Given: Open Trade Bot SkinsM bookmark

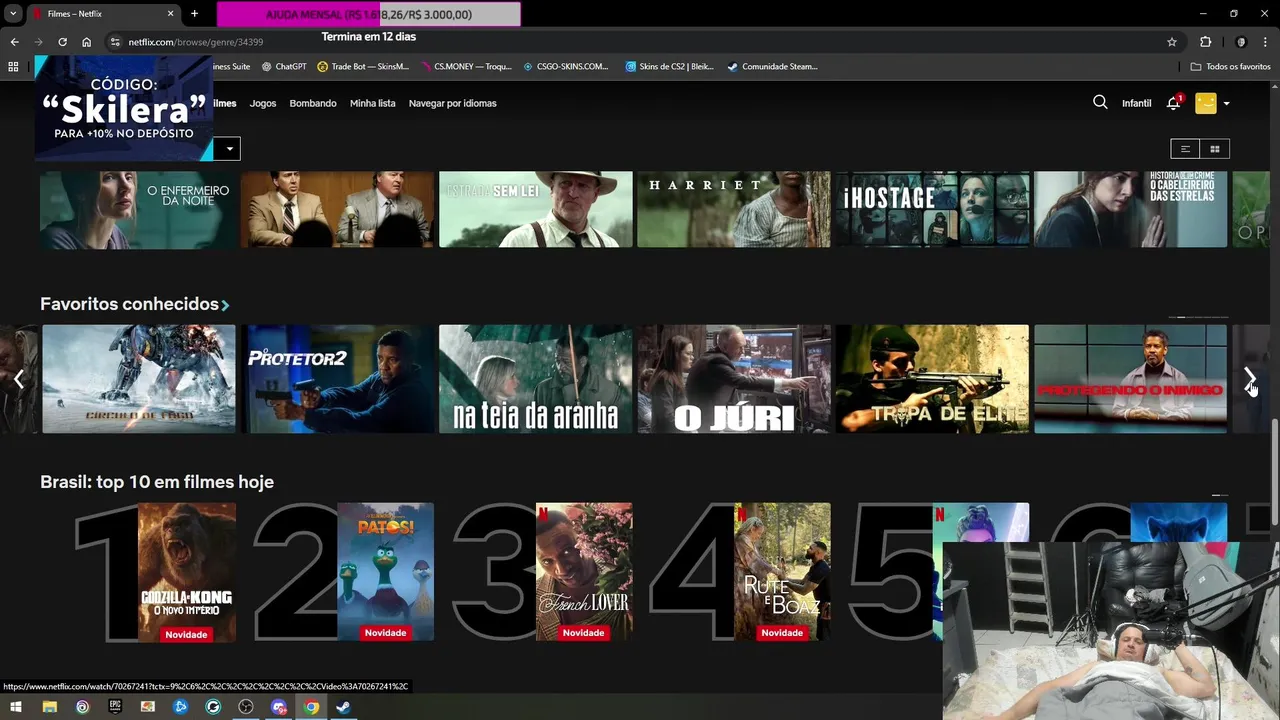Looking at the screenshot, I should [x=363, y=66].
